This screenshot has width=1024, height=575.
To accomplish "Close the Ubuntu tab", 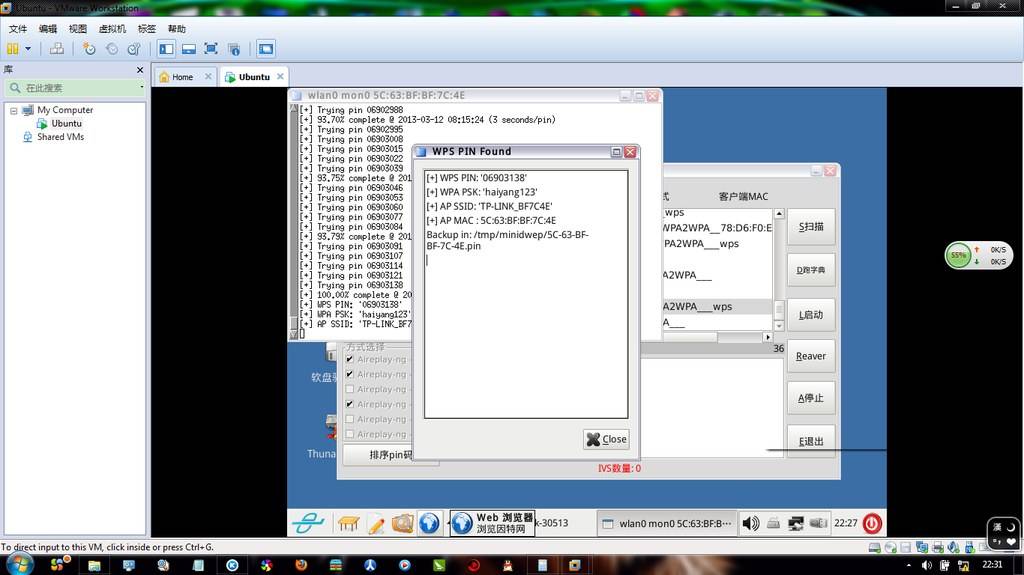I will pos(280,76).
